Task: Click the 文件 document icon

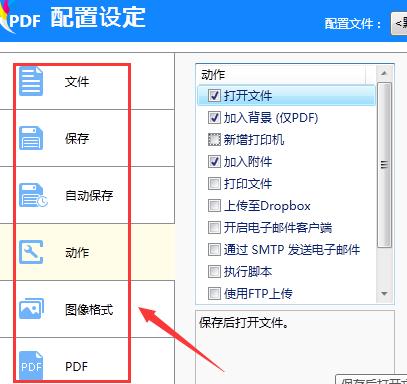Action: [x=31, y=81]
